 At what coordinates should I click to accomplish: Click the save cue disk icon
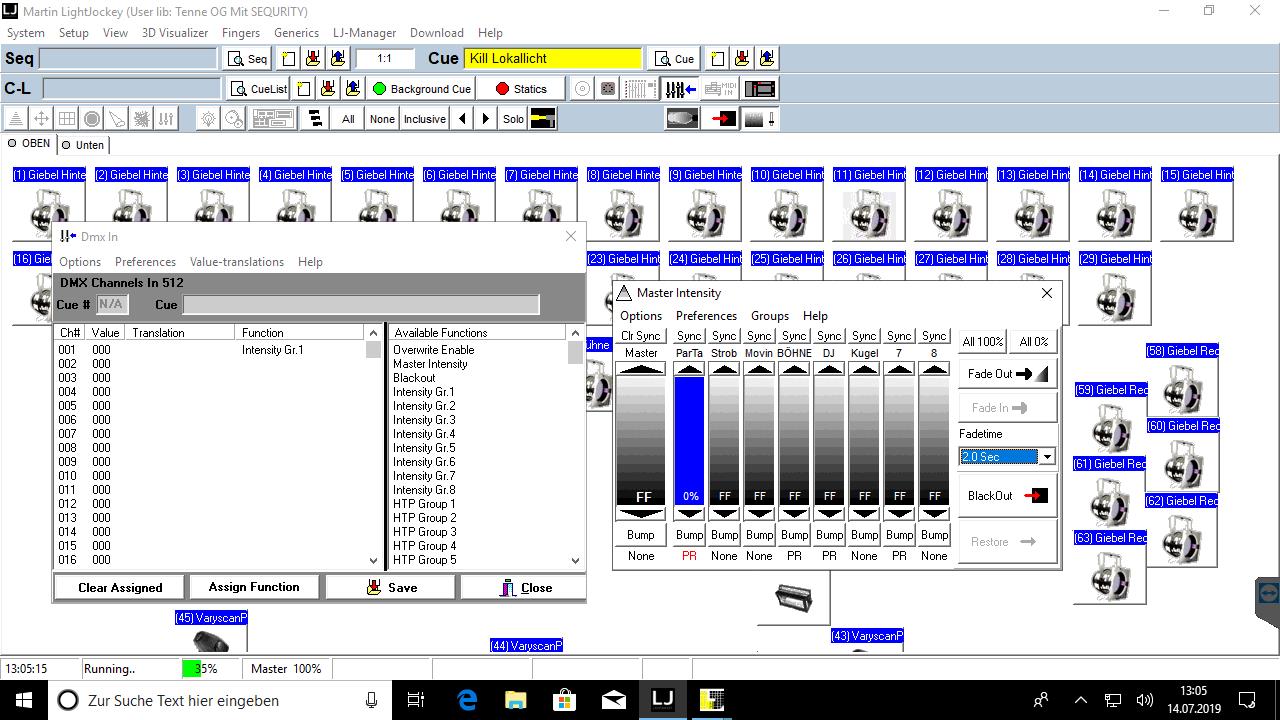pyautogui.click(x=741, y=58)
